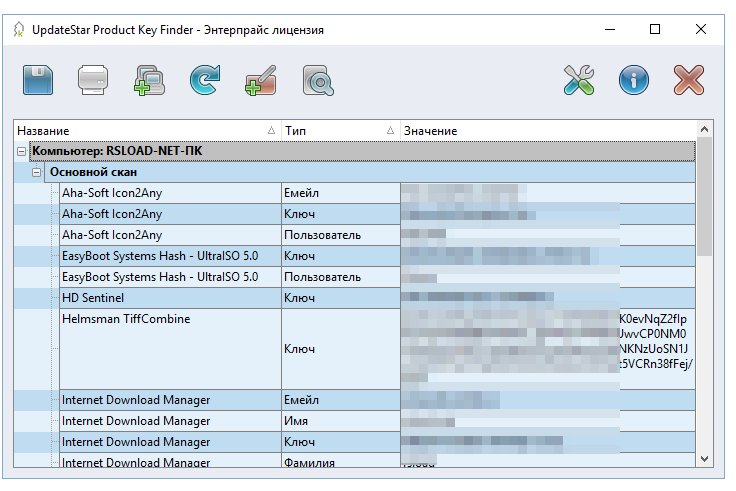The height and width of the screenshot is (491, 736).
Task: Select the Компьютер: RSLOAD-NET-ПК row
Action: pyautogui.click(x=362, y=151)
